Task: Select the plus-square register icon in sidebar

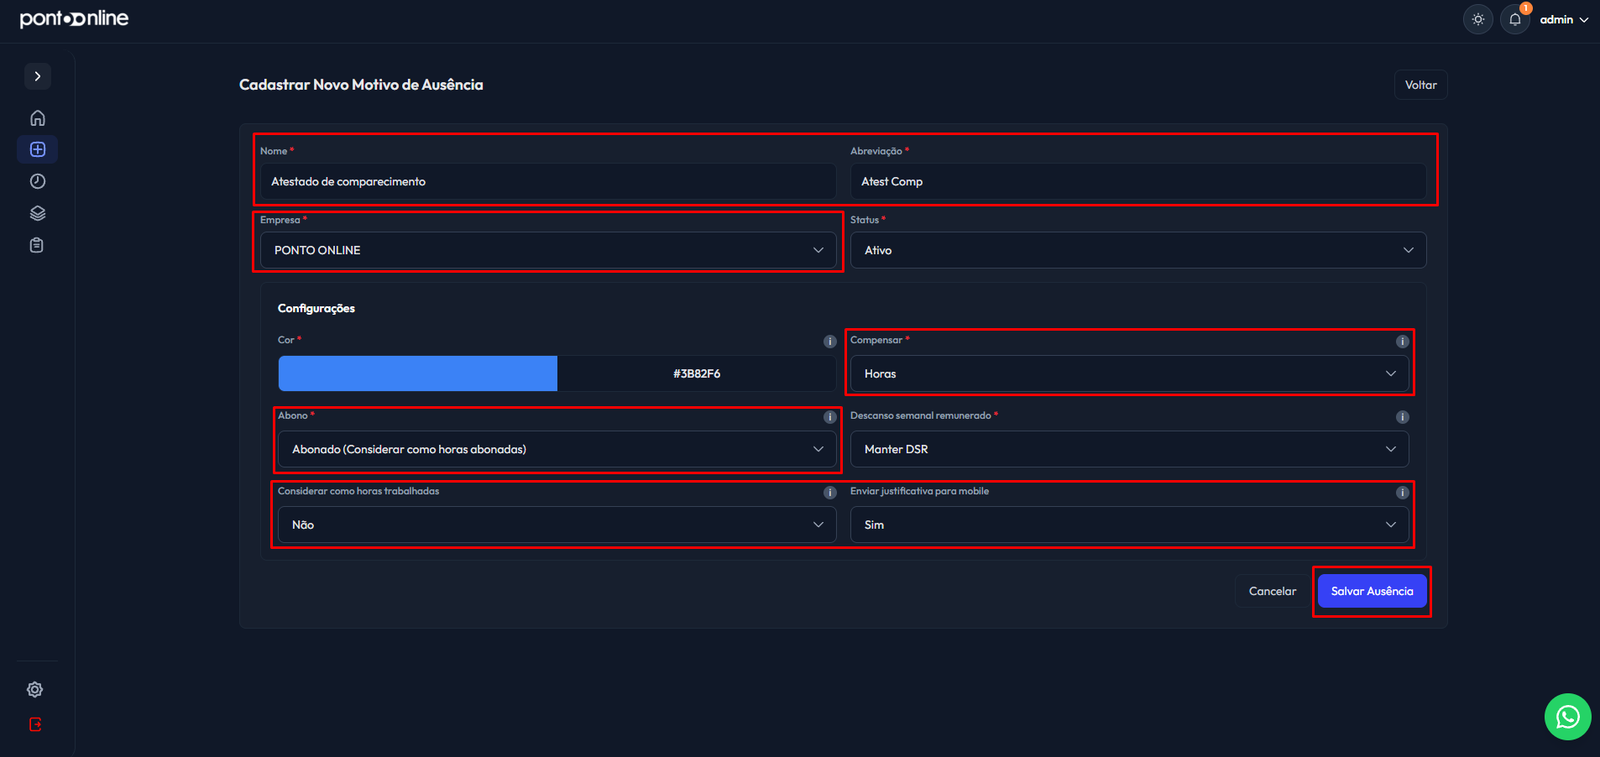Action: point(37,149)
